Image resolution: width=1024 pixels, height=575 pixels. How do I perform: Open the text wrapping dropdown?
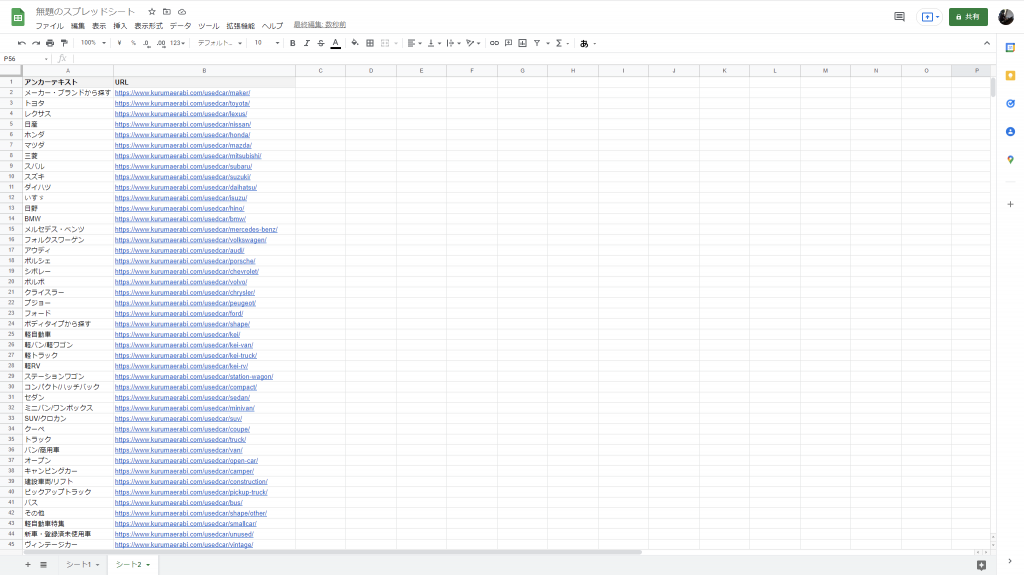(453, 43)
